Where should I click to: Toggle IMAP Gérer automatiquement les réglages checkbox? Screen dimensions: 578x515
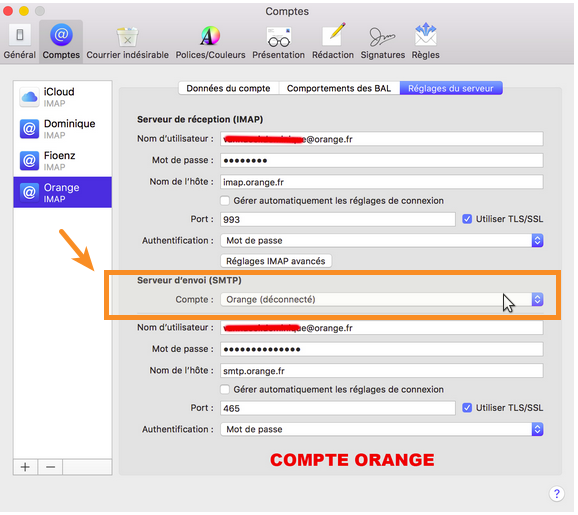pyautogui.click(x=225, y=201)
